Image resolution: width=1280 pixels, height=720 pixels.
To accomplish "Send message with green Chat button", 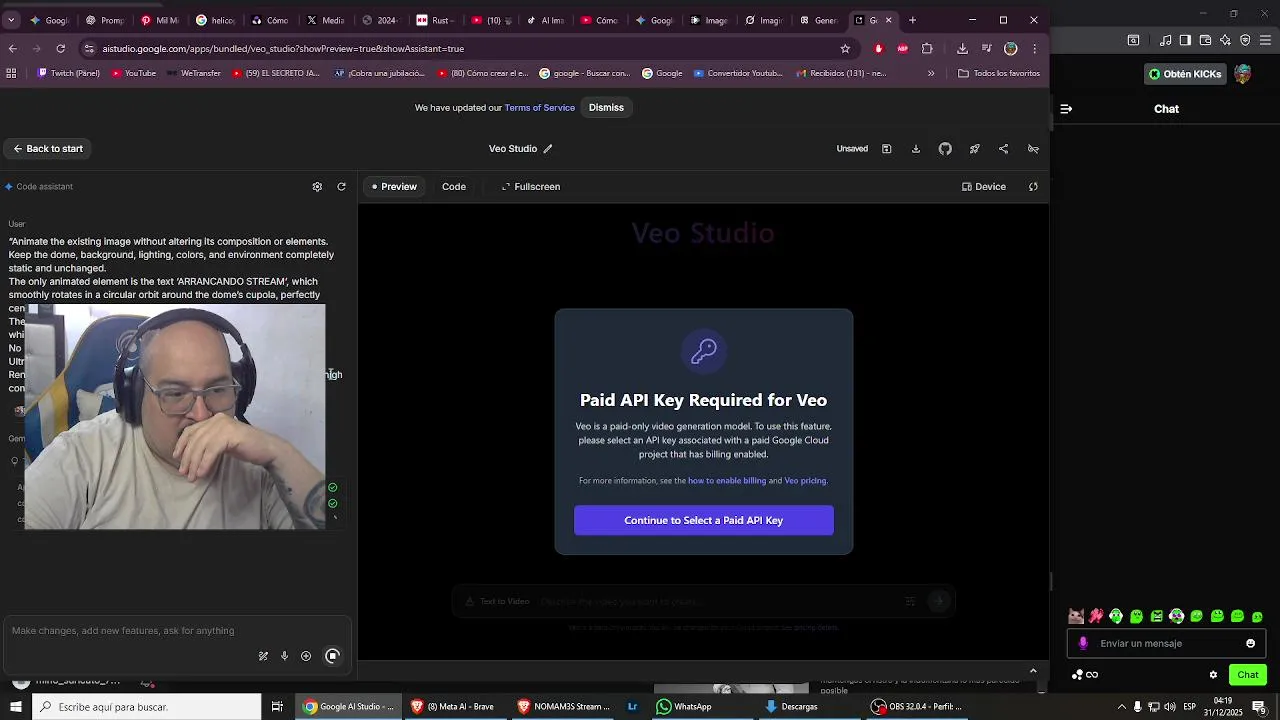I will point(1247,675).
